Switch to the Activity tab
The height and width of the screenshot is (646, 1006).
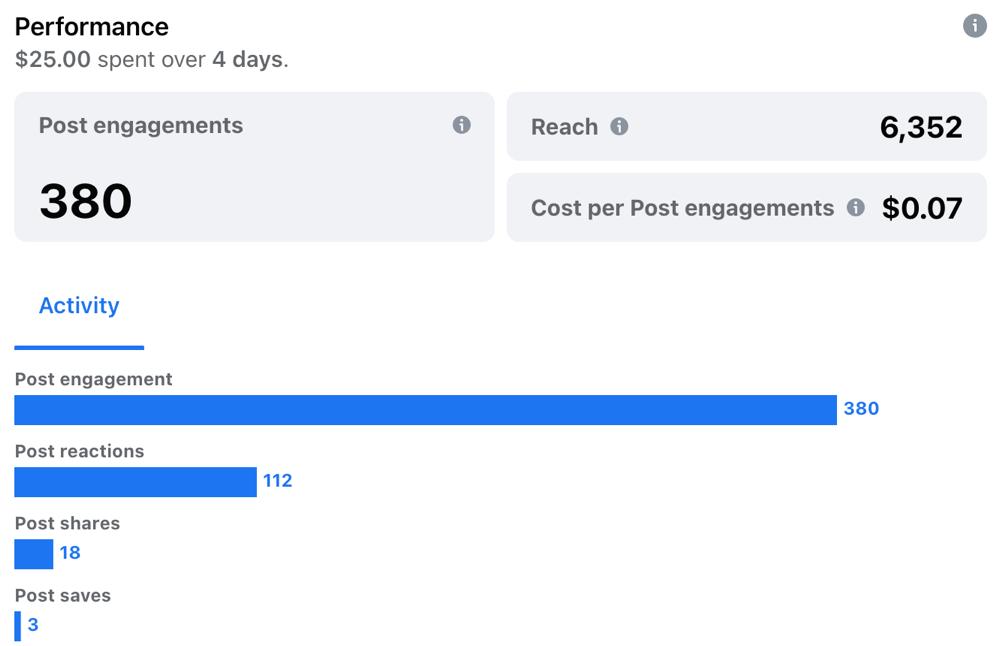pyautogui.click(x=79, y=306)
